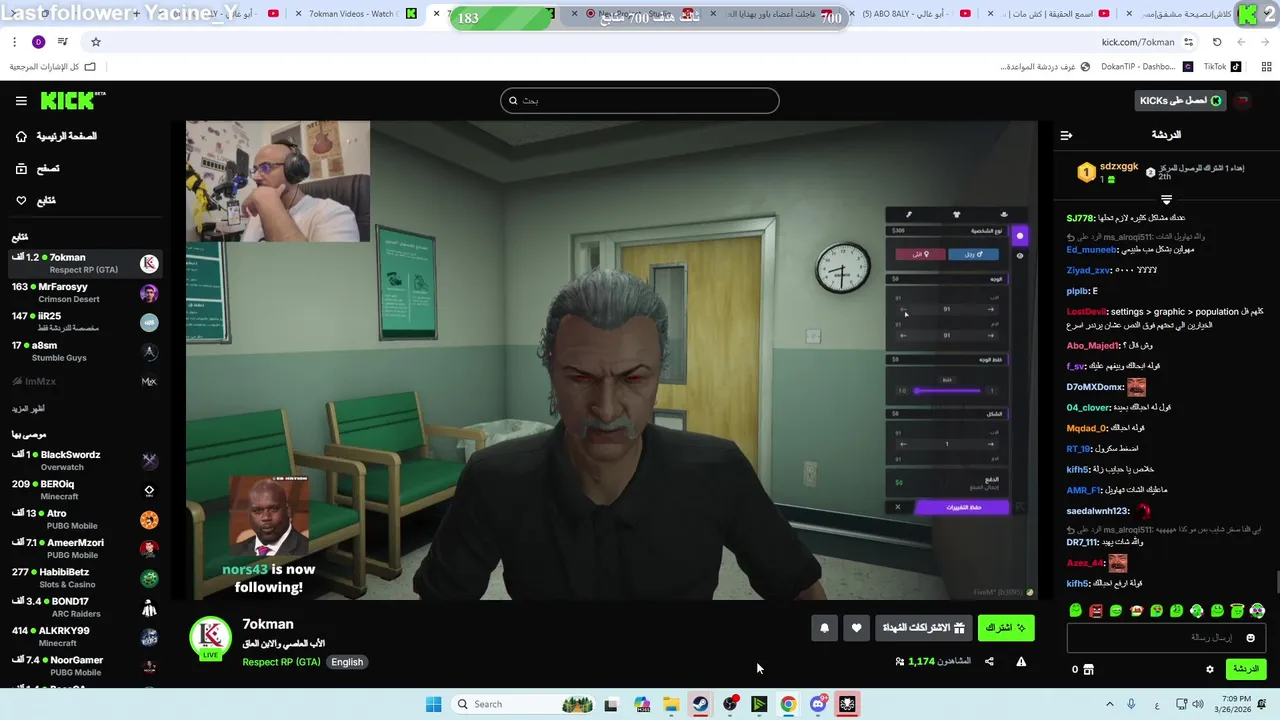Open NoorGamer PUBG Mobile channel

coord(84,666)
